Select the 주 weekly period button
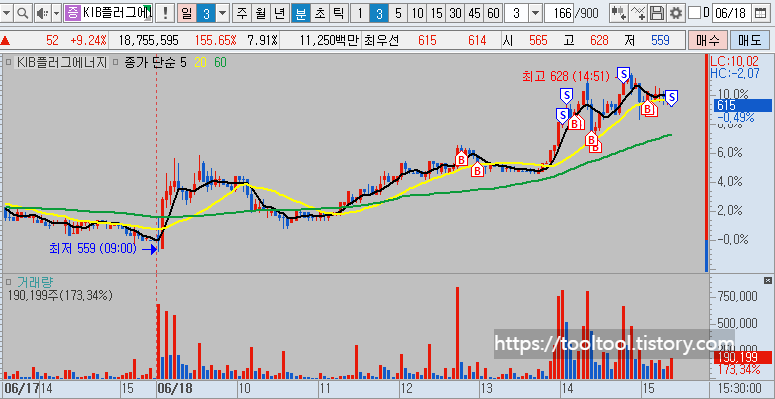Screen dimensions: 775x399 pyautogui.click(x=241, y=13)
